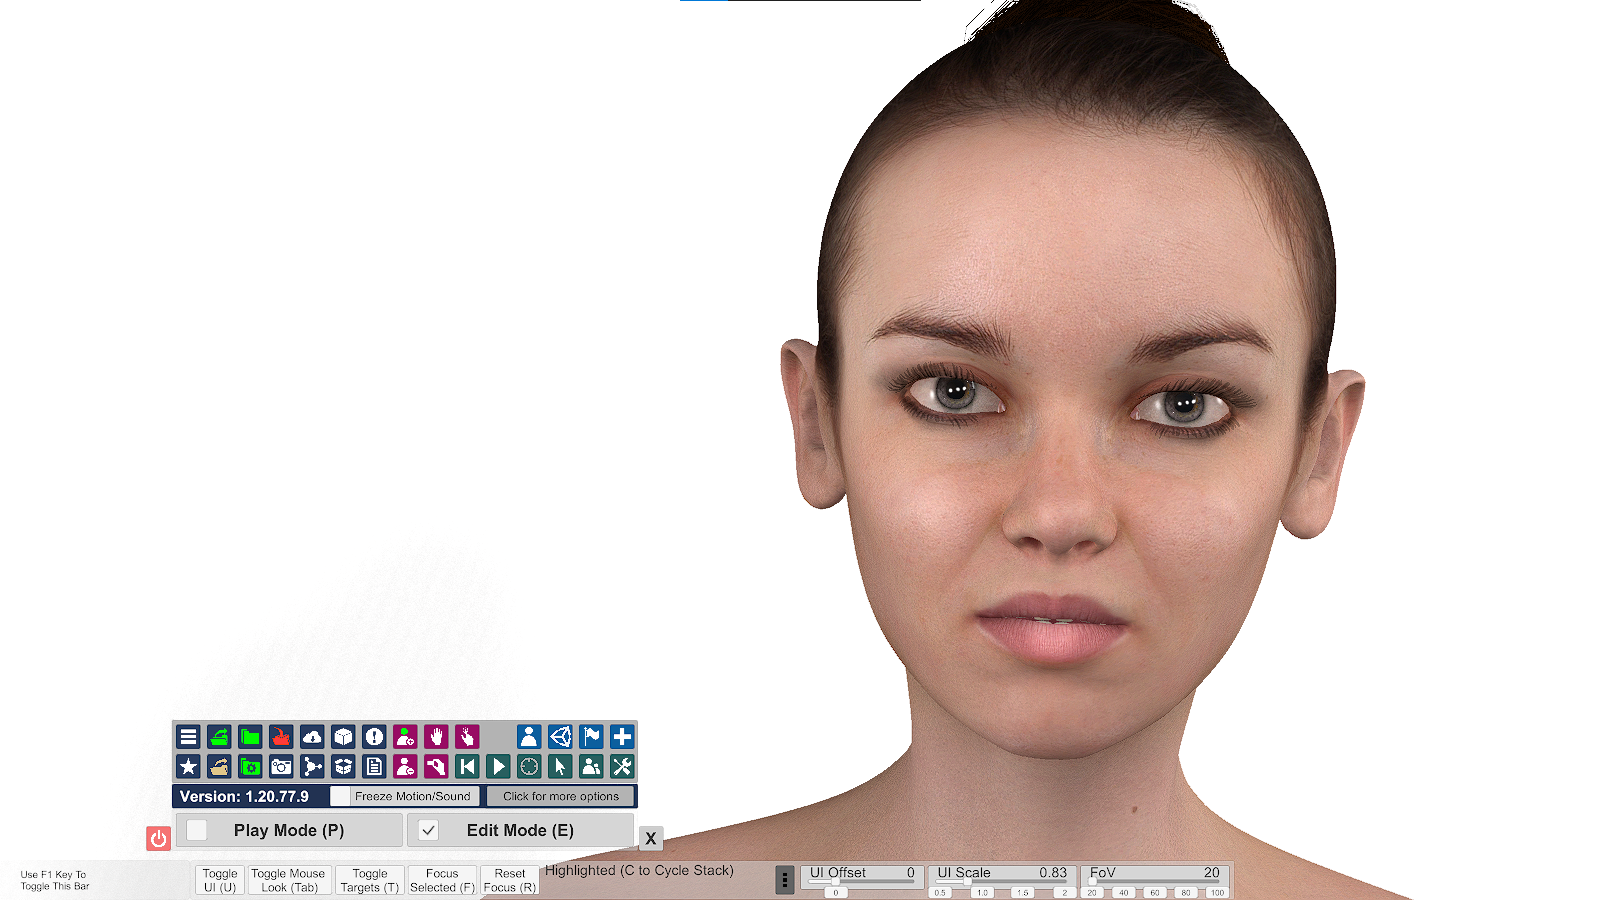
Task: Click the Toggle UI (U) button
Action: 220,880
